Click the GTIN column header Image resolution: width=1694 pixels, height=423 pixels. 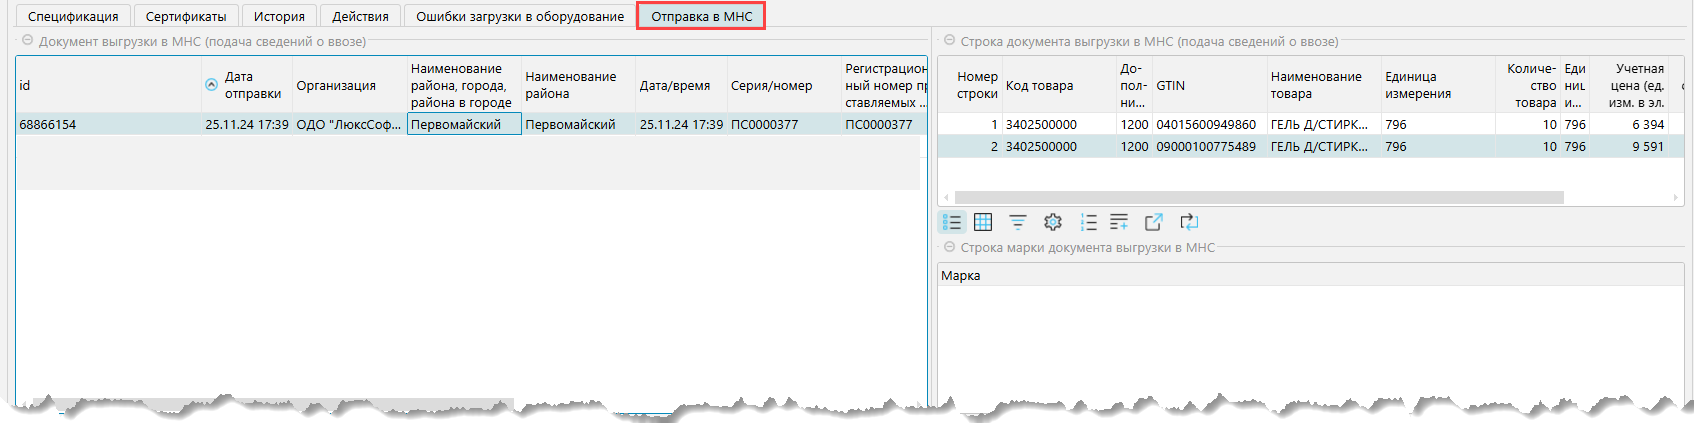pos(1170,85)
